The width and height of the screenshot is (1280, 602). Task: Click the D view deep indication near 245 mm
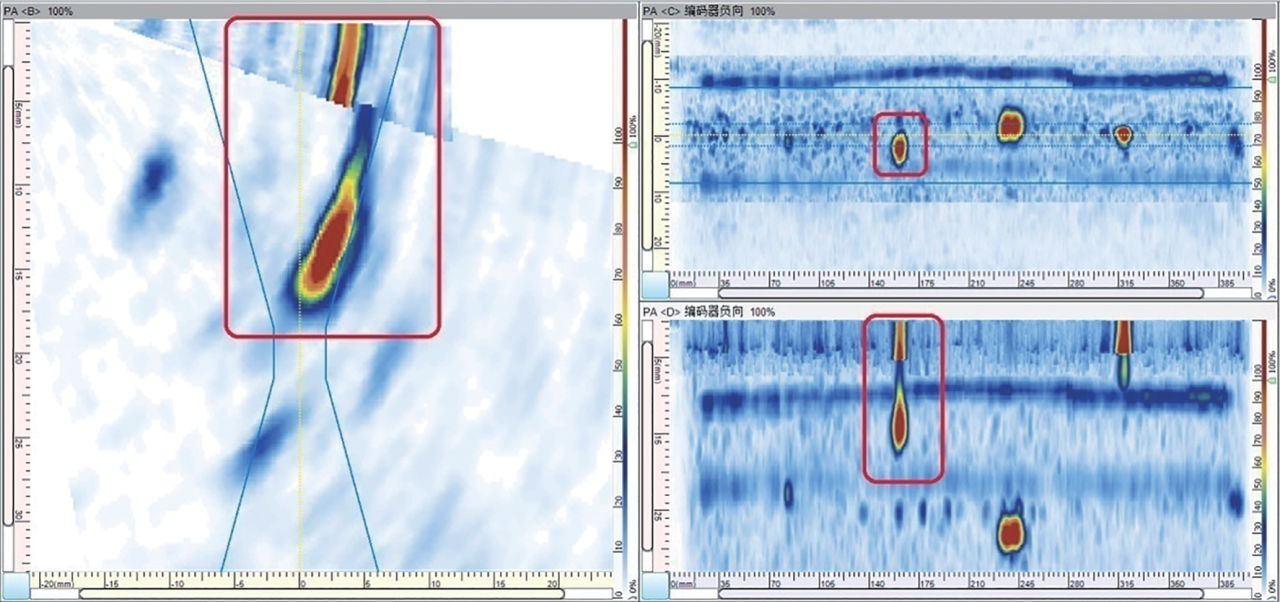[x=1011, y=533]
